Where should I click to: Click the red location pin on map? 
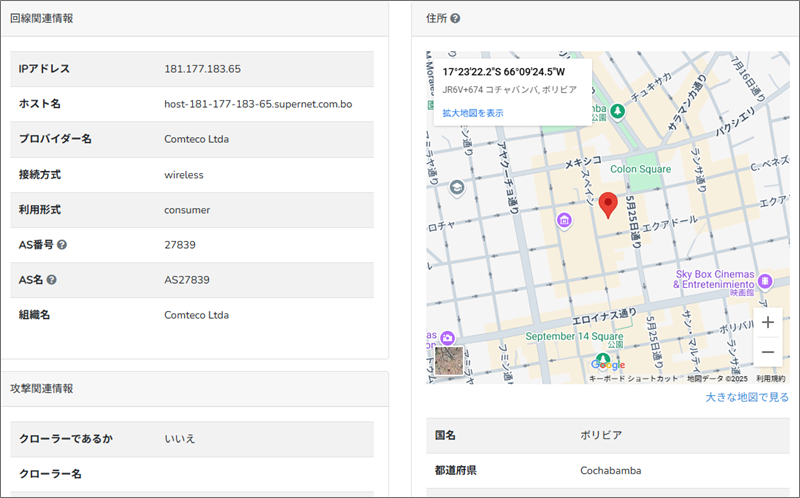pos(609,204)
